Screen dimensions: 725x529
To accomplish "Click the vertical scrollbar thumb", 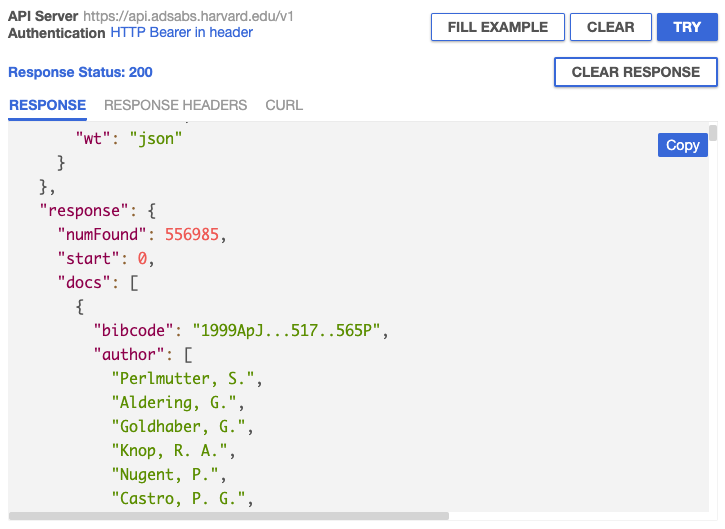I will (713, 134).
